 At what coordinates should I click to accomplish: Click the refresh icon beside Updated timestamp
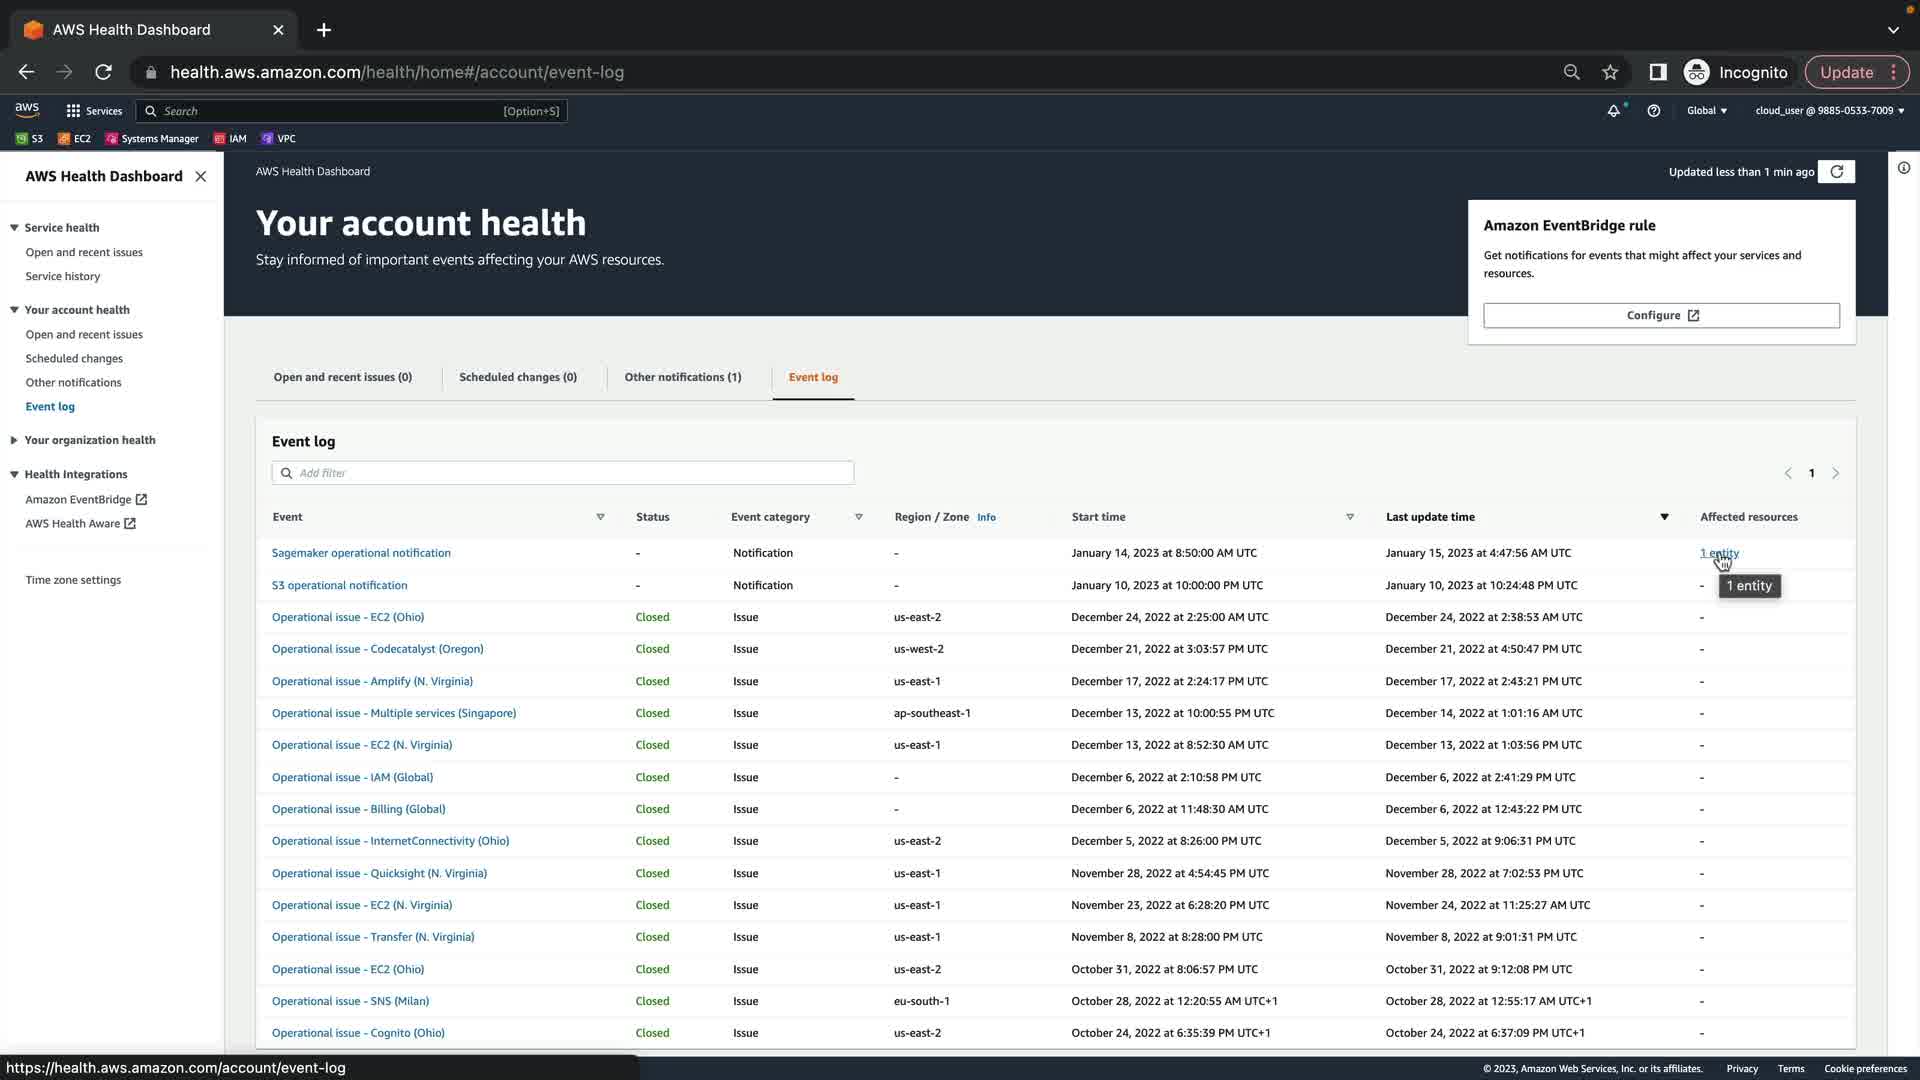(1836, 172)
